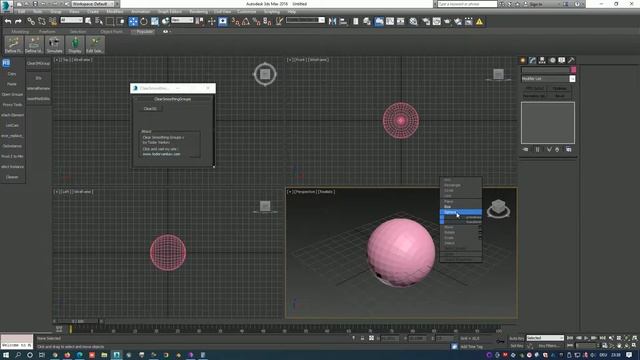Click the Define Idle Areas ribbon button
Image resolution: width=640 pixels, height=360 pixels.
click(34, 44)
